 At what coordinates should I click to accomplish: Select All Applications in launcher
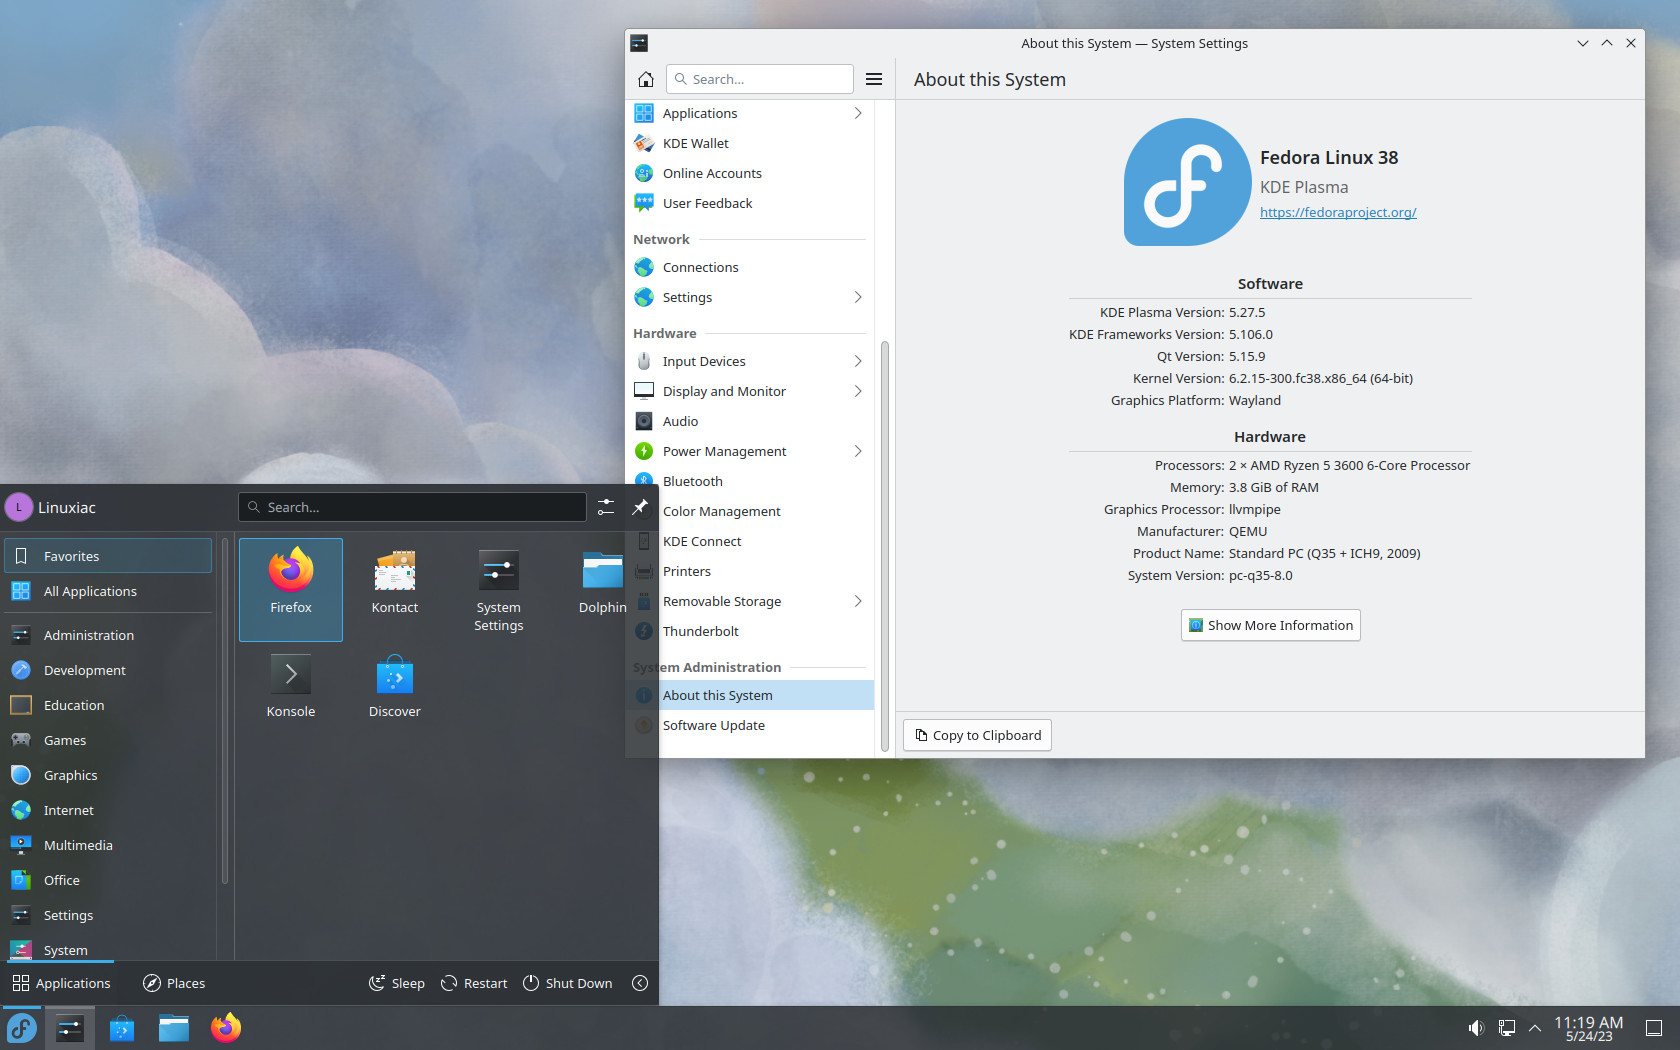108,591
